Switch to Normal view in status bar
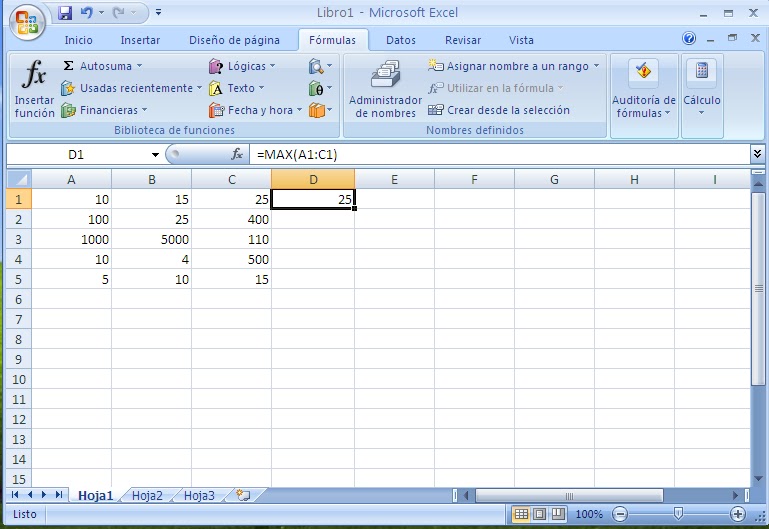 (521, 514)
